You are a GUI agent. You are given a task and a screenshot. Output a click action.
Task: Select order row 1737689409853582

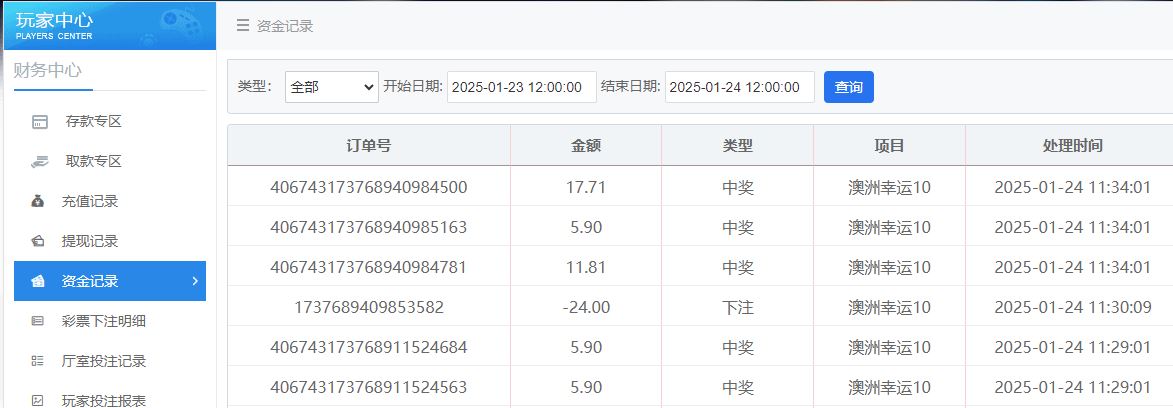tap(369, 307)
